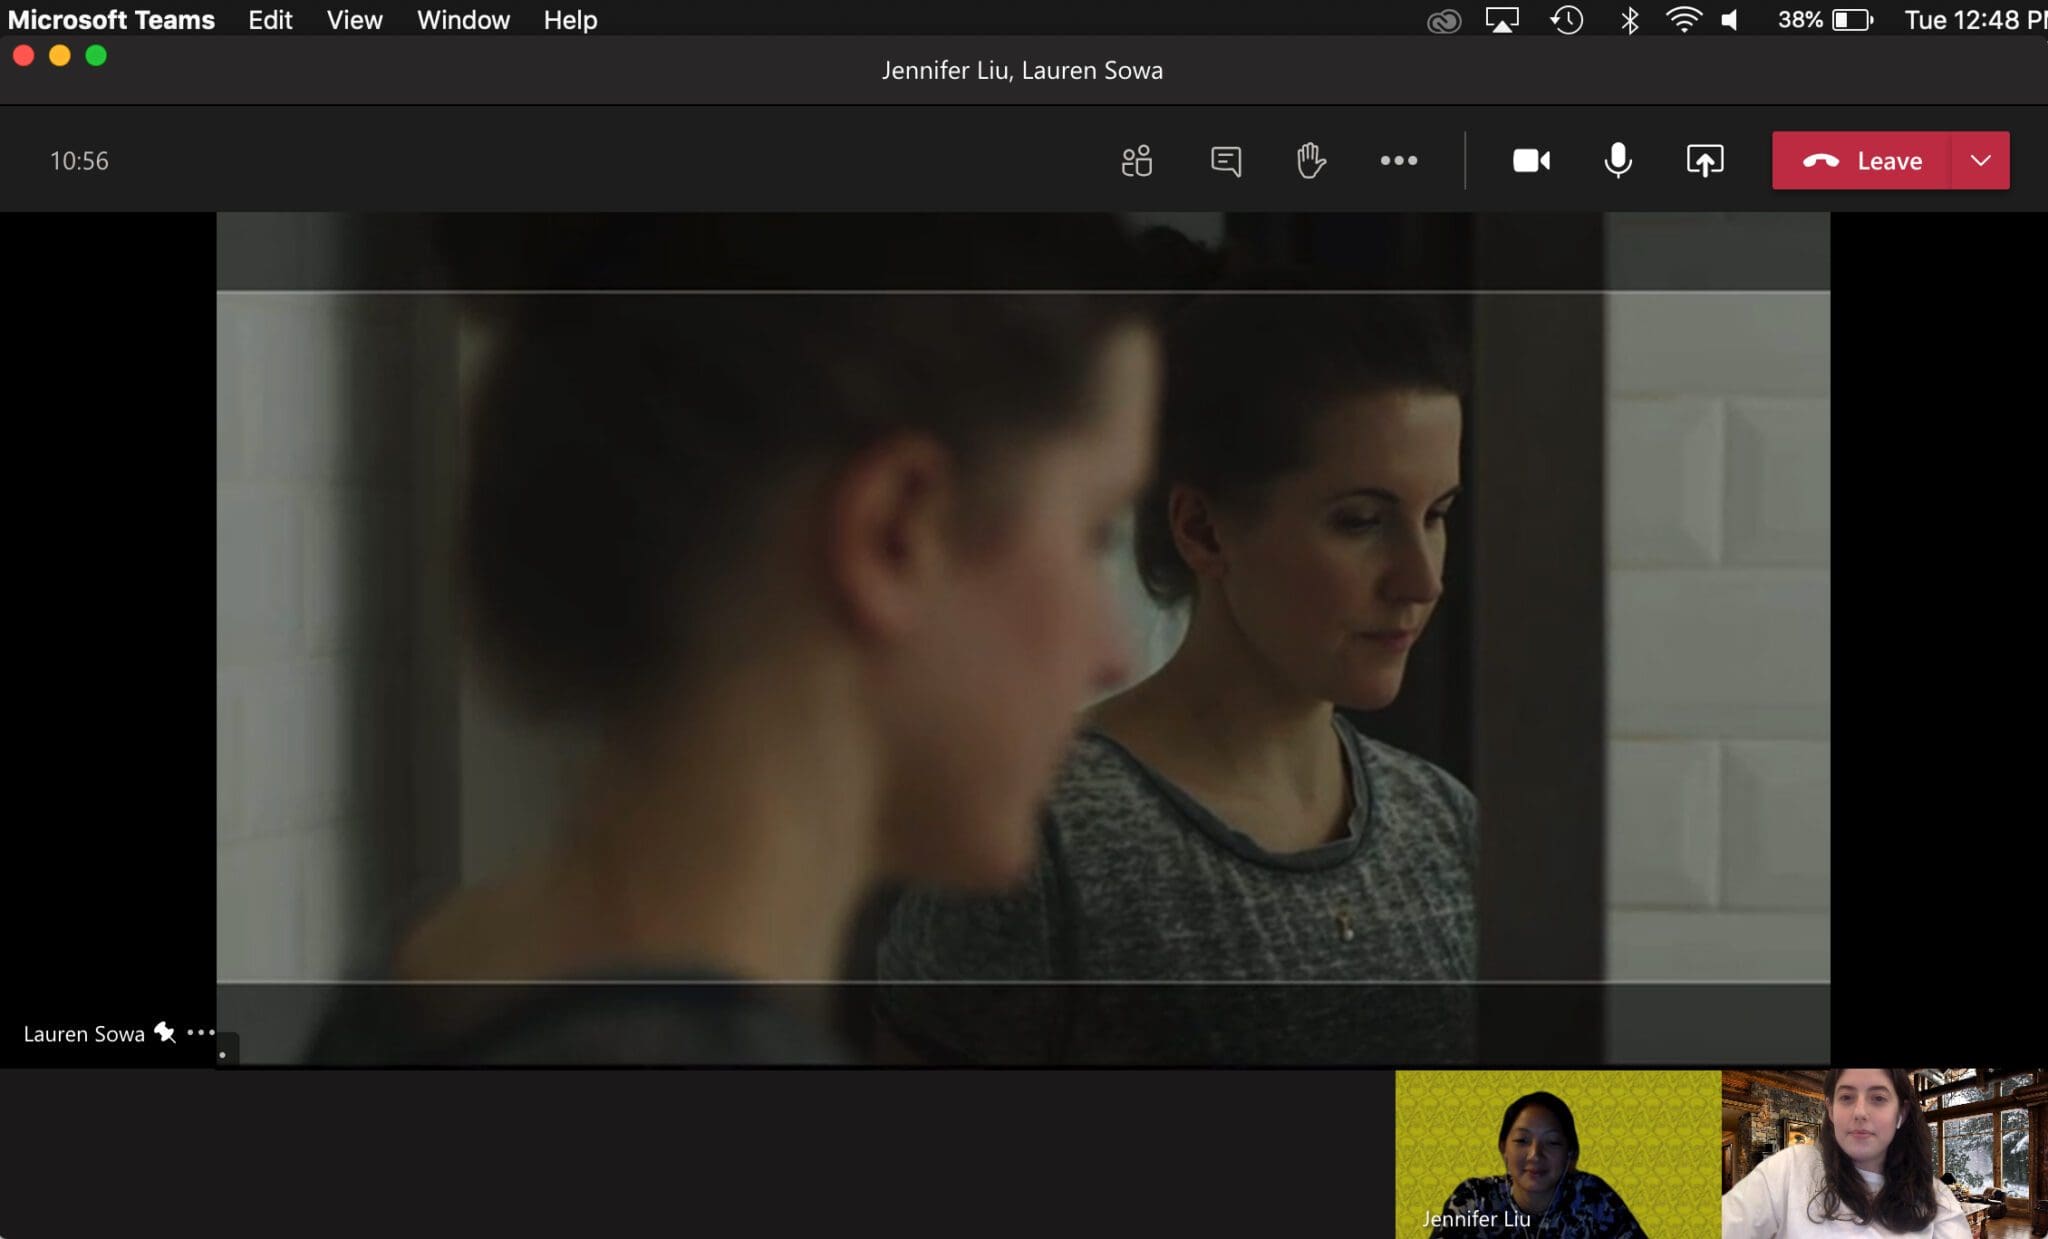This screenshot has width=2048, height=1239.
Task: Open battery status showing 38%
Action: click(x=1824, y=20)
